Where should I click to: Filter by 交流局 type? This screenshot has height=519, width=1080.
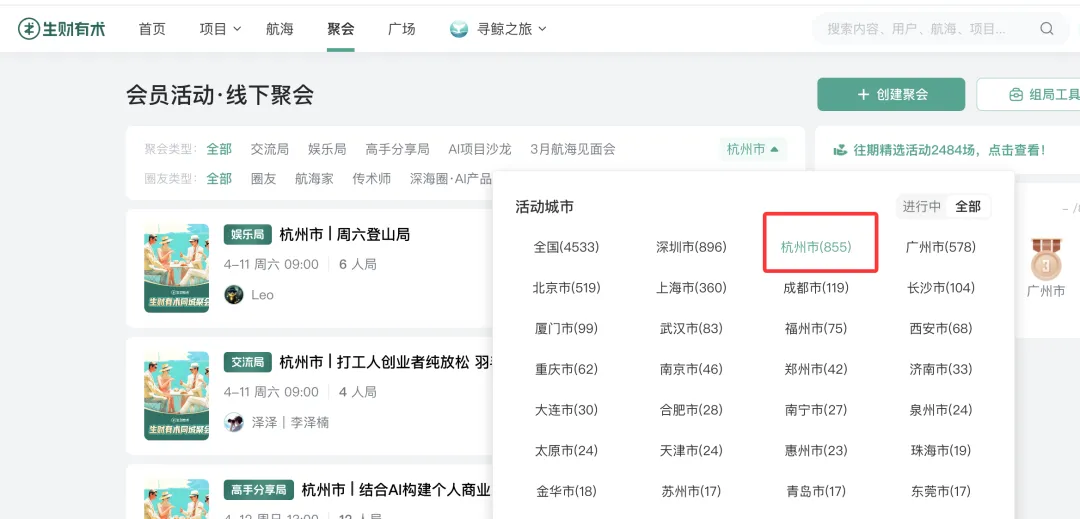[269, 149]
